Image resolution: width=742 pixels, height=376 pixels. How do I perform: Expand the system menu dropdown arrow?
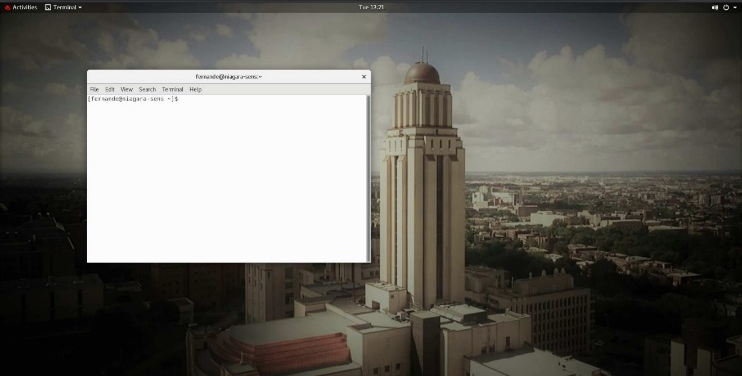coord(735,8)
